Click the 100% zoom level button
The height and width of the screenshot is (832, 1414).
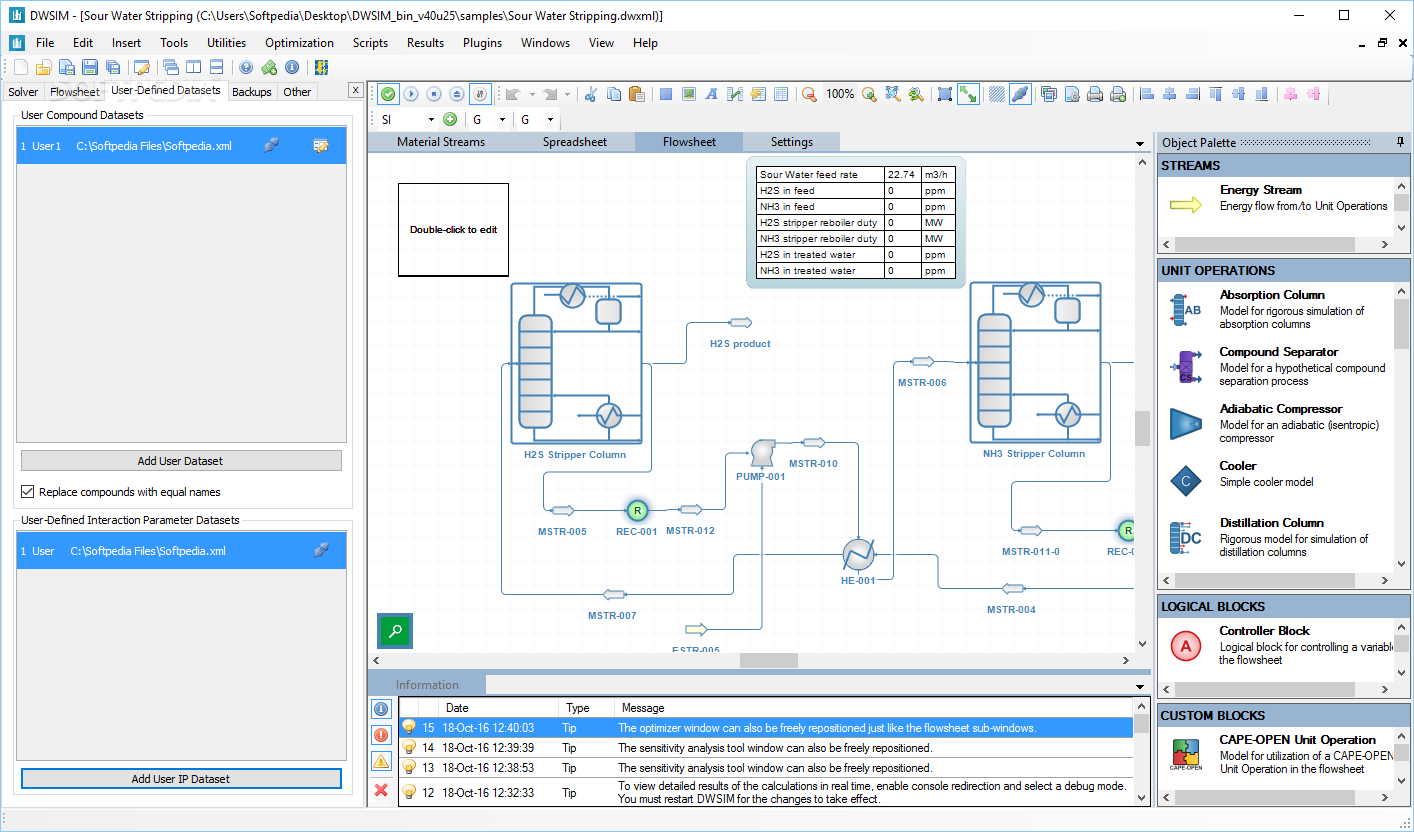pos(840,94)
